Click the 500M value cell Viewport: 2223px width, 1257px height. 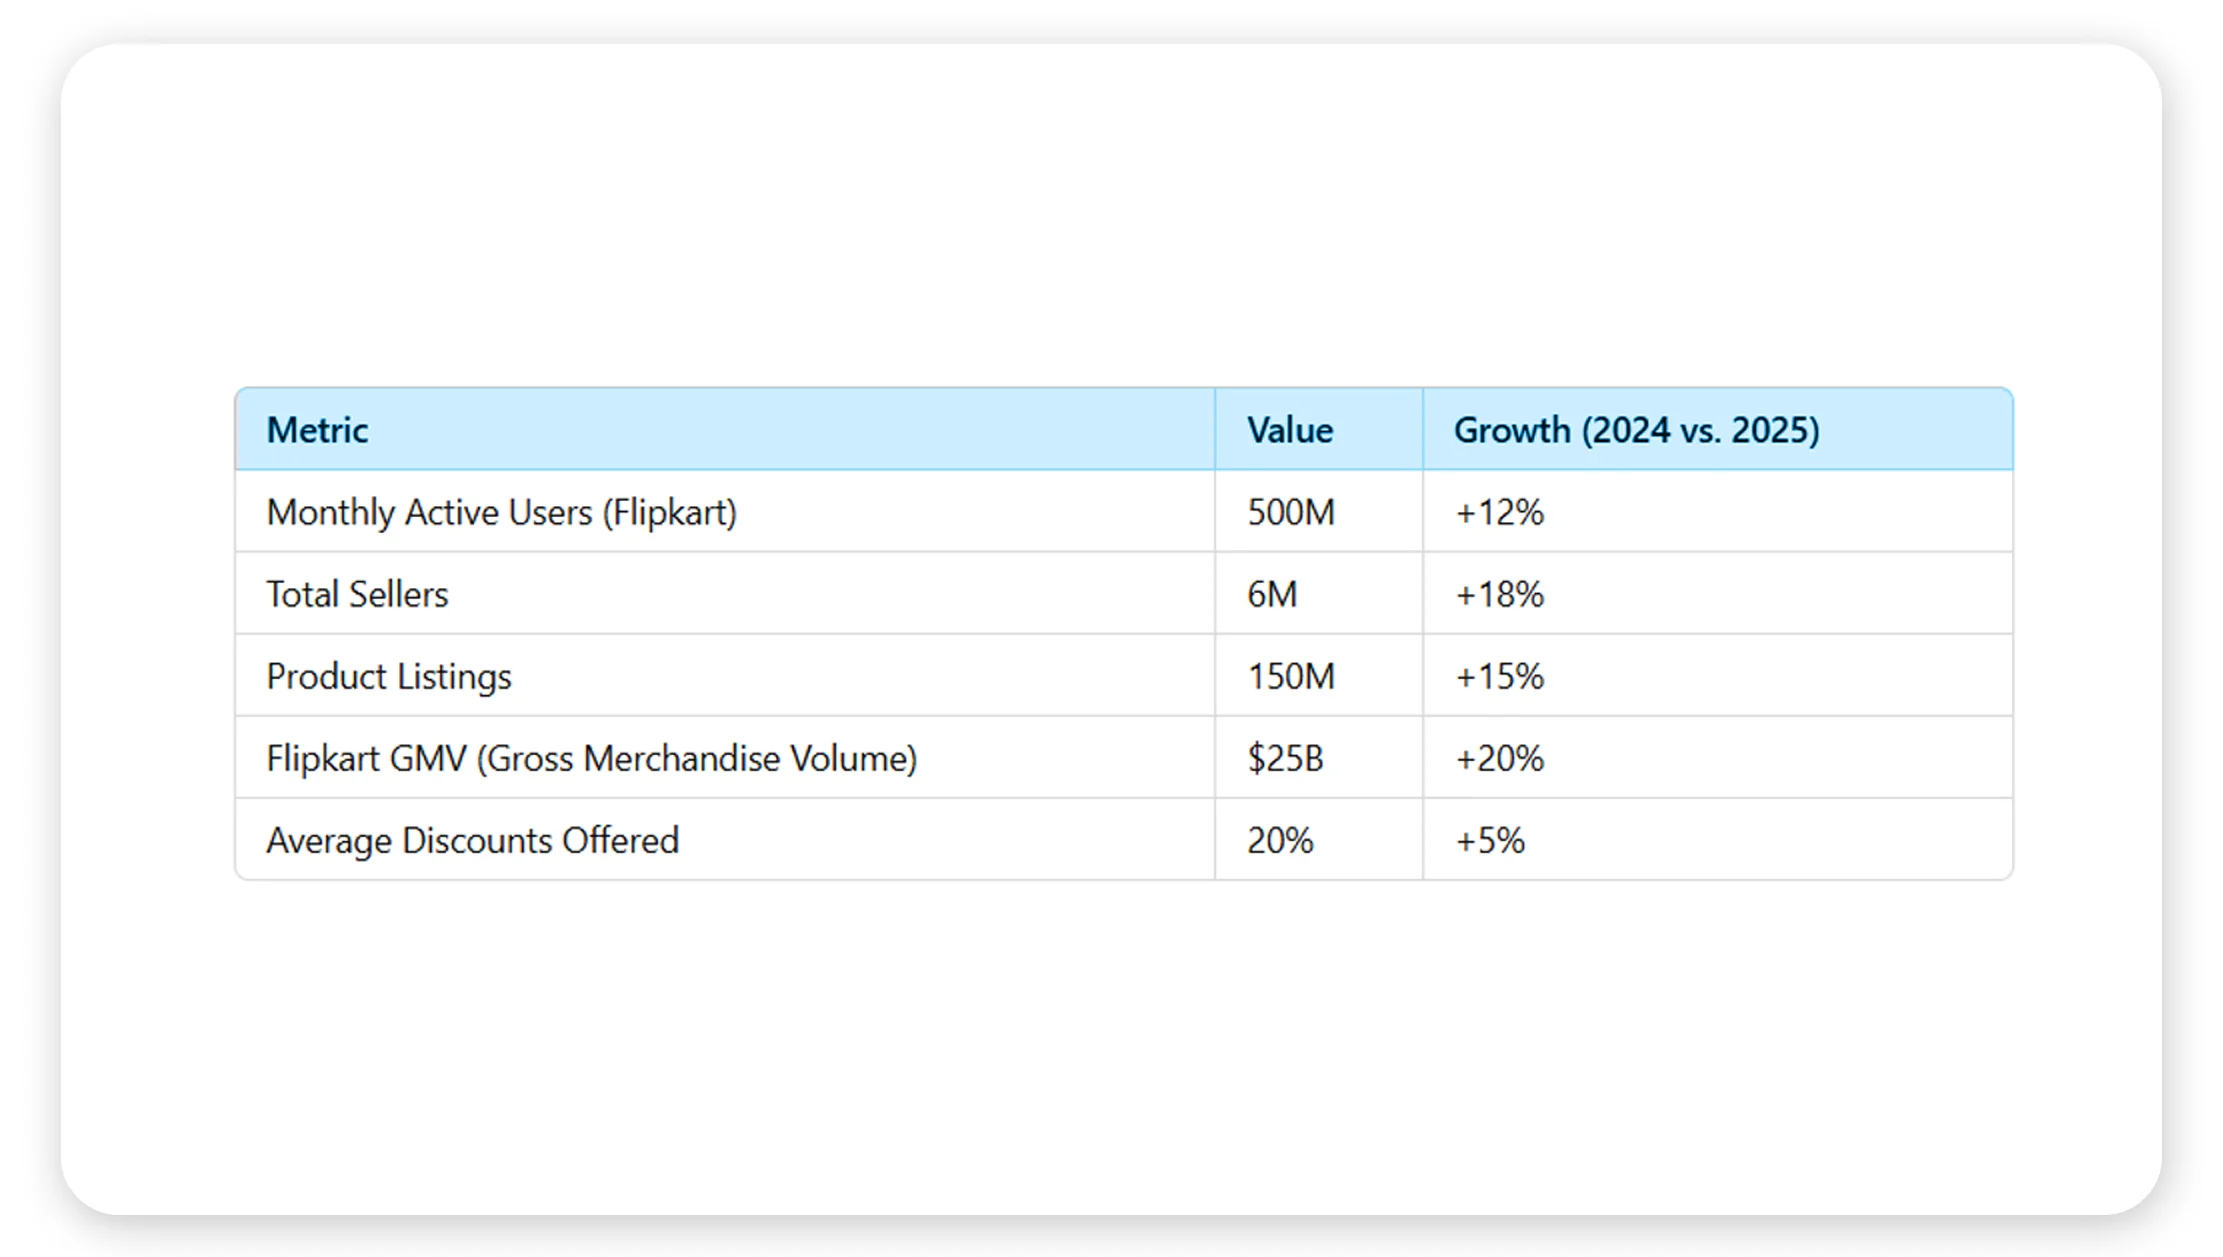tap(1319, 511)
